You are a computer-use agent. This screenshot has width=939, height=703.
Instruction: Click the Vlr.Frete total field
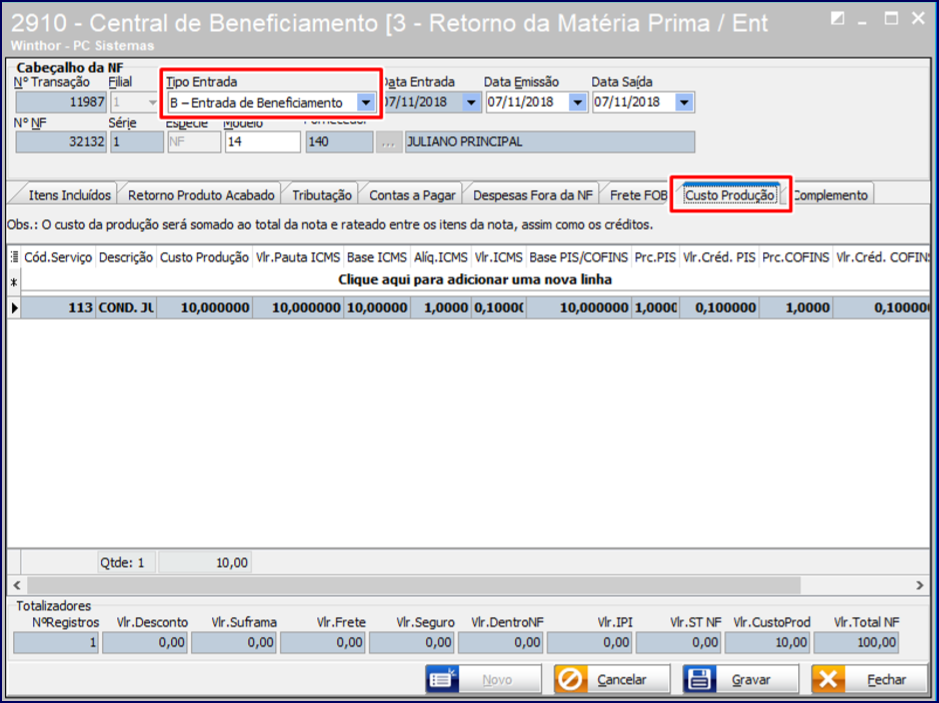(323, 643)
